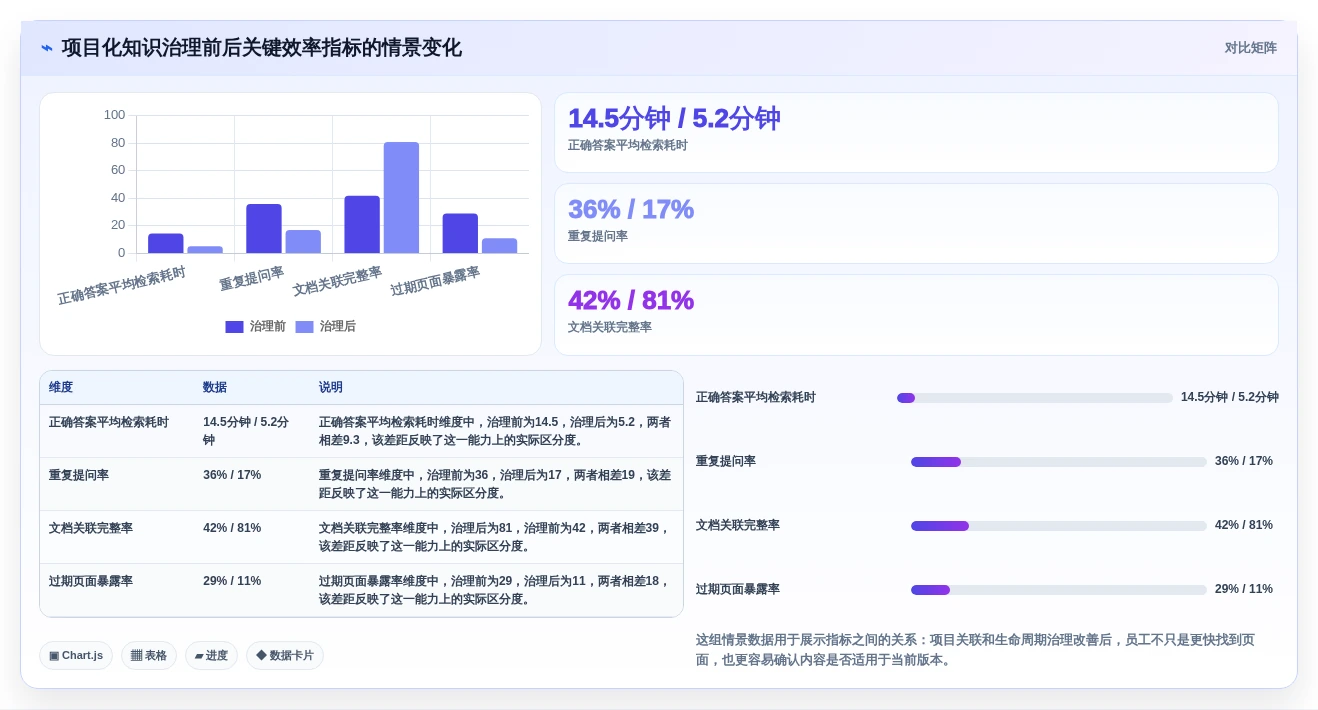This screenshot has width=1318, height=710.
Task: Click the 治理前 bar for 过期页面暴露率
Action: click(x=460, y=233)
